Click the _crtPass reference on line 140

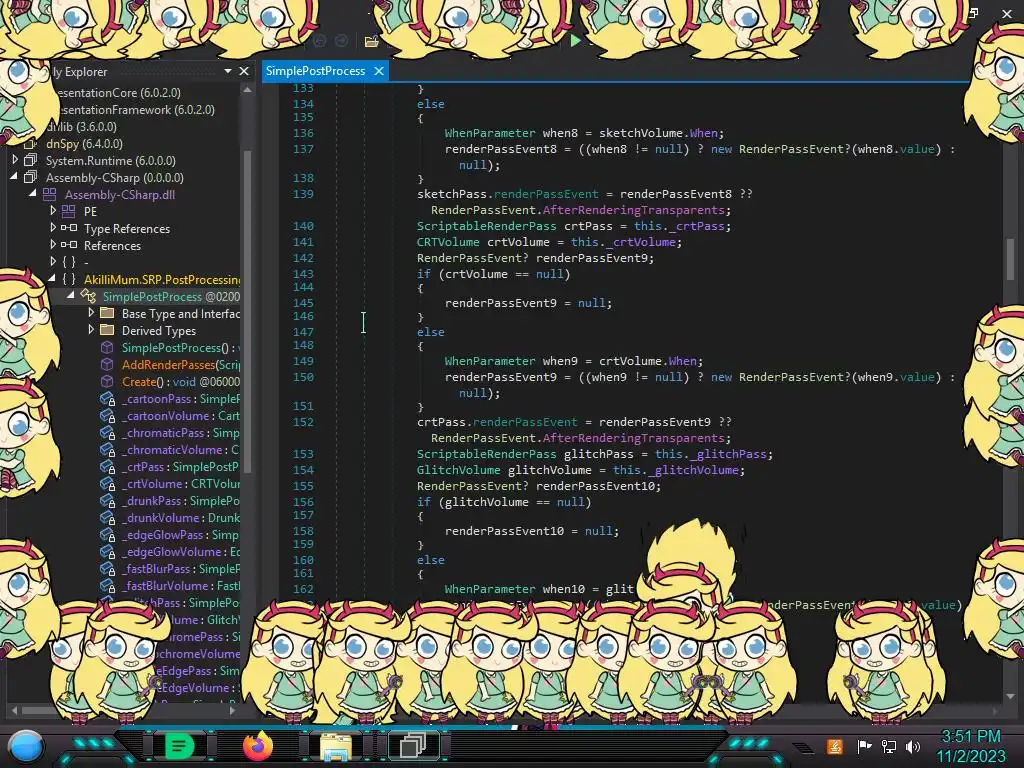coord(699,226)
